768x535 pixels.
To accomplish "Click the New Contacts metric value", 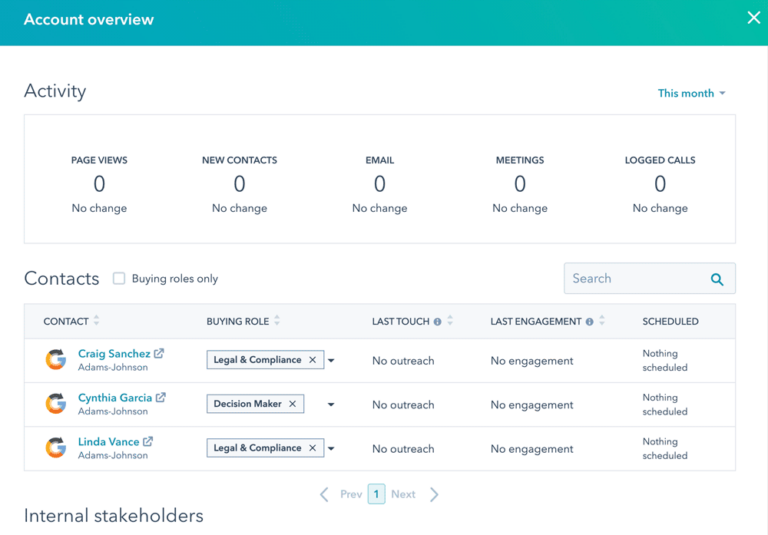I will [239, 184].
